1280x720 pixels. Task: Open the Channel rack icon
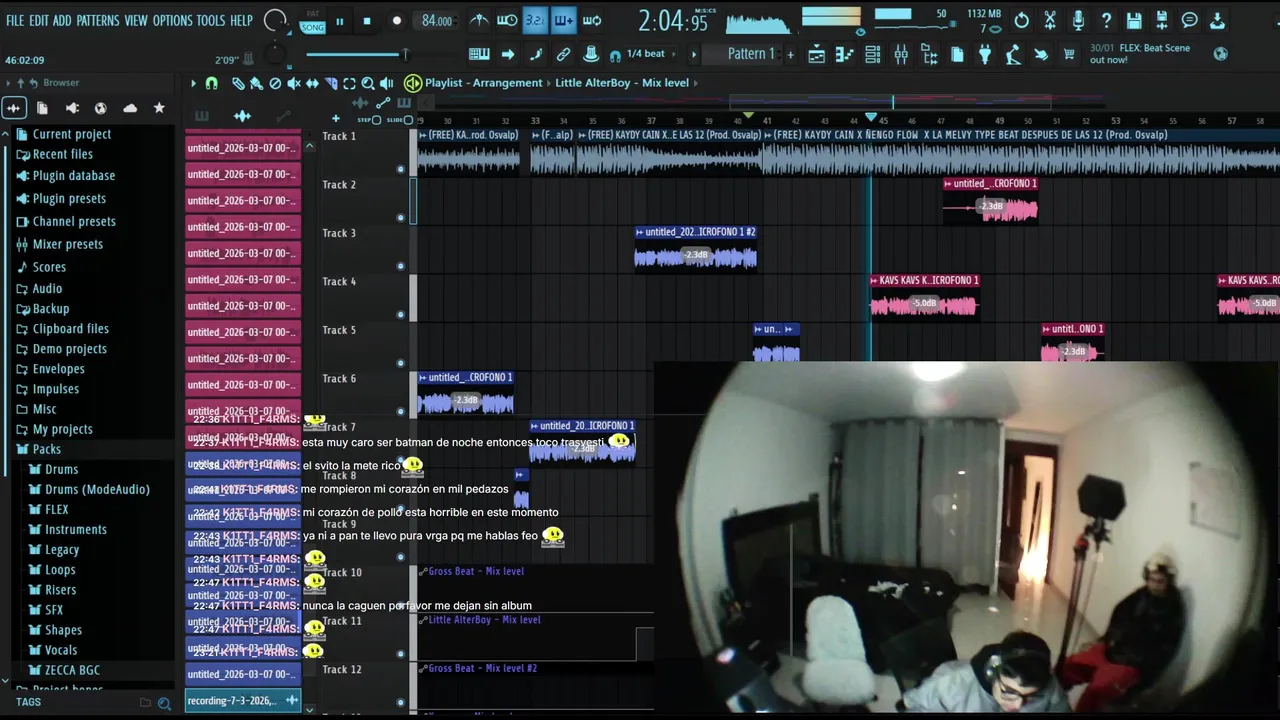873,55
